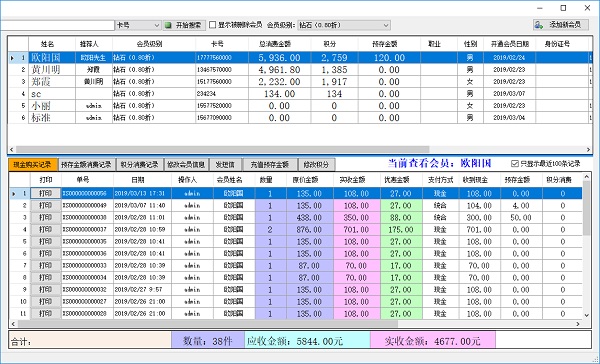Click 打印 button in purchase row 11

tap(46, 314)
